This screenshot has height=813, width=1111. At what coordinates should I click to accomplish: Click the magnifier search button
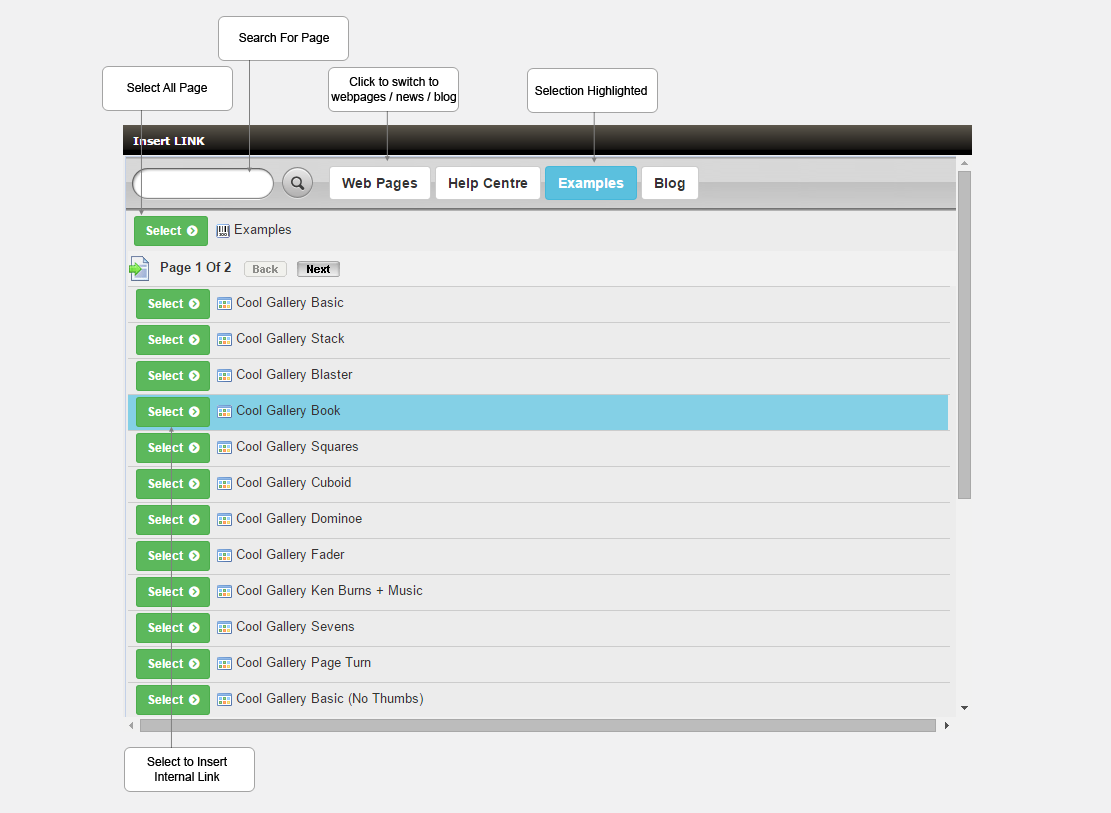(x=298, y=184)
